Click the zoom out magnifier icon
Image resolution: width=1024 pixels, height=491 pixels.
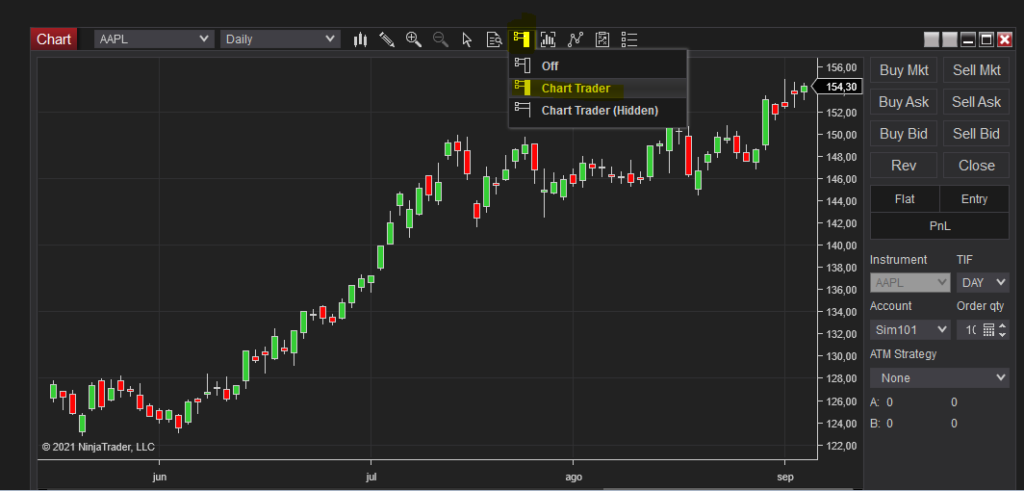(x=441, y=40)
